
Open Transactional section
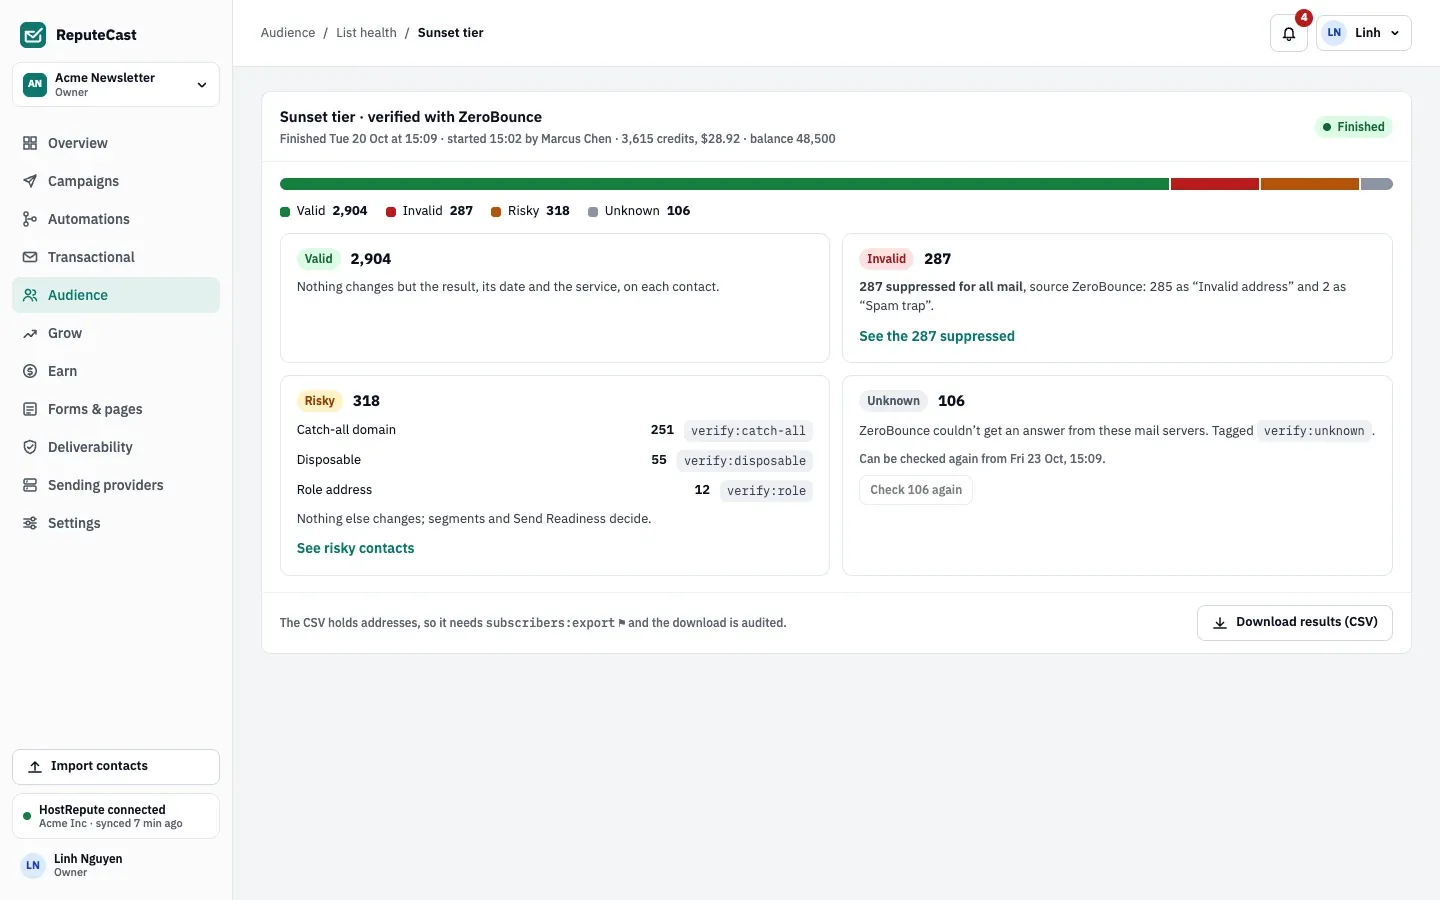pyautogui.click(x=116, y=257)
